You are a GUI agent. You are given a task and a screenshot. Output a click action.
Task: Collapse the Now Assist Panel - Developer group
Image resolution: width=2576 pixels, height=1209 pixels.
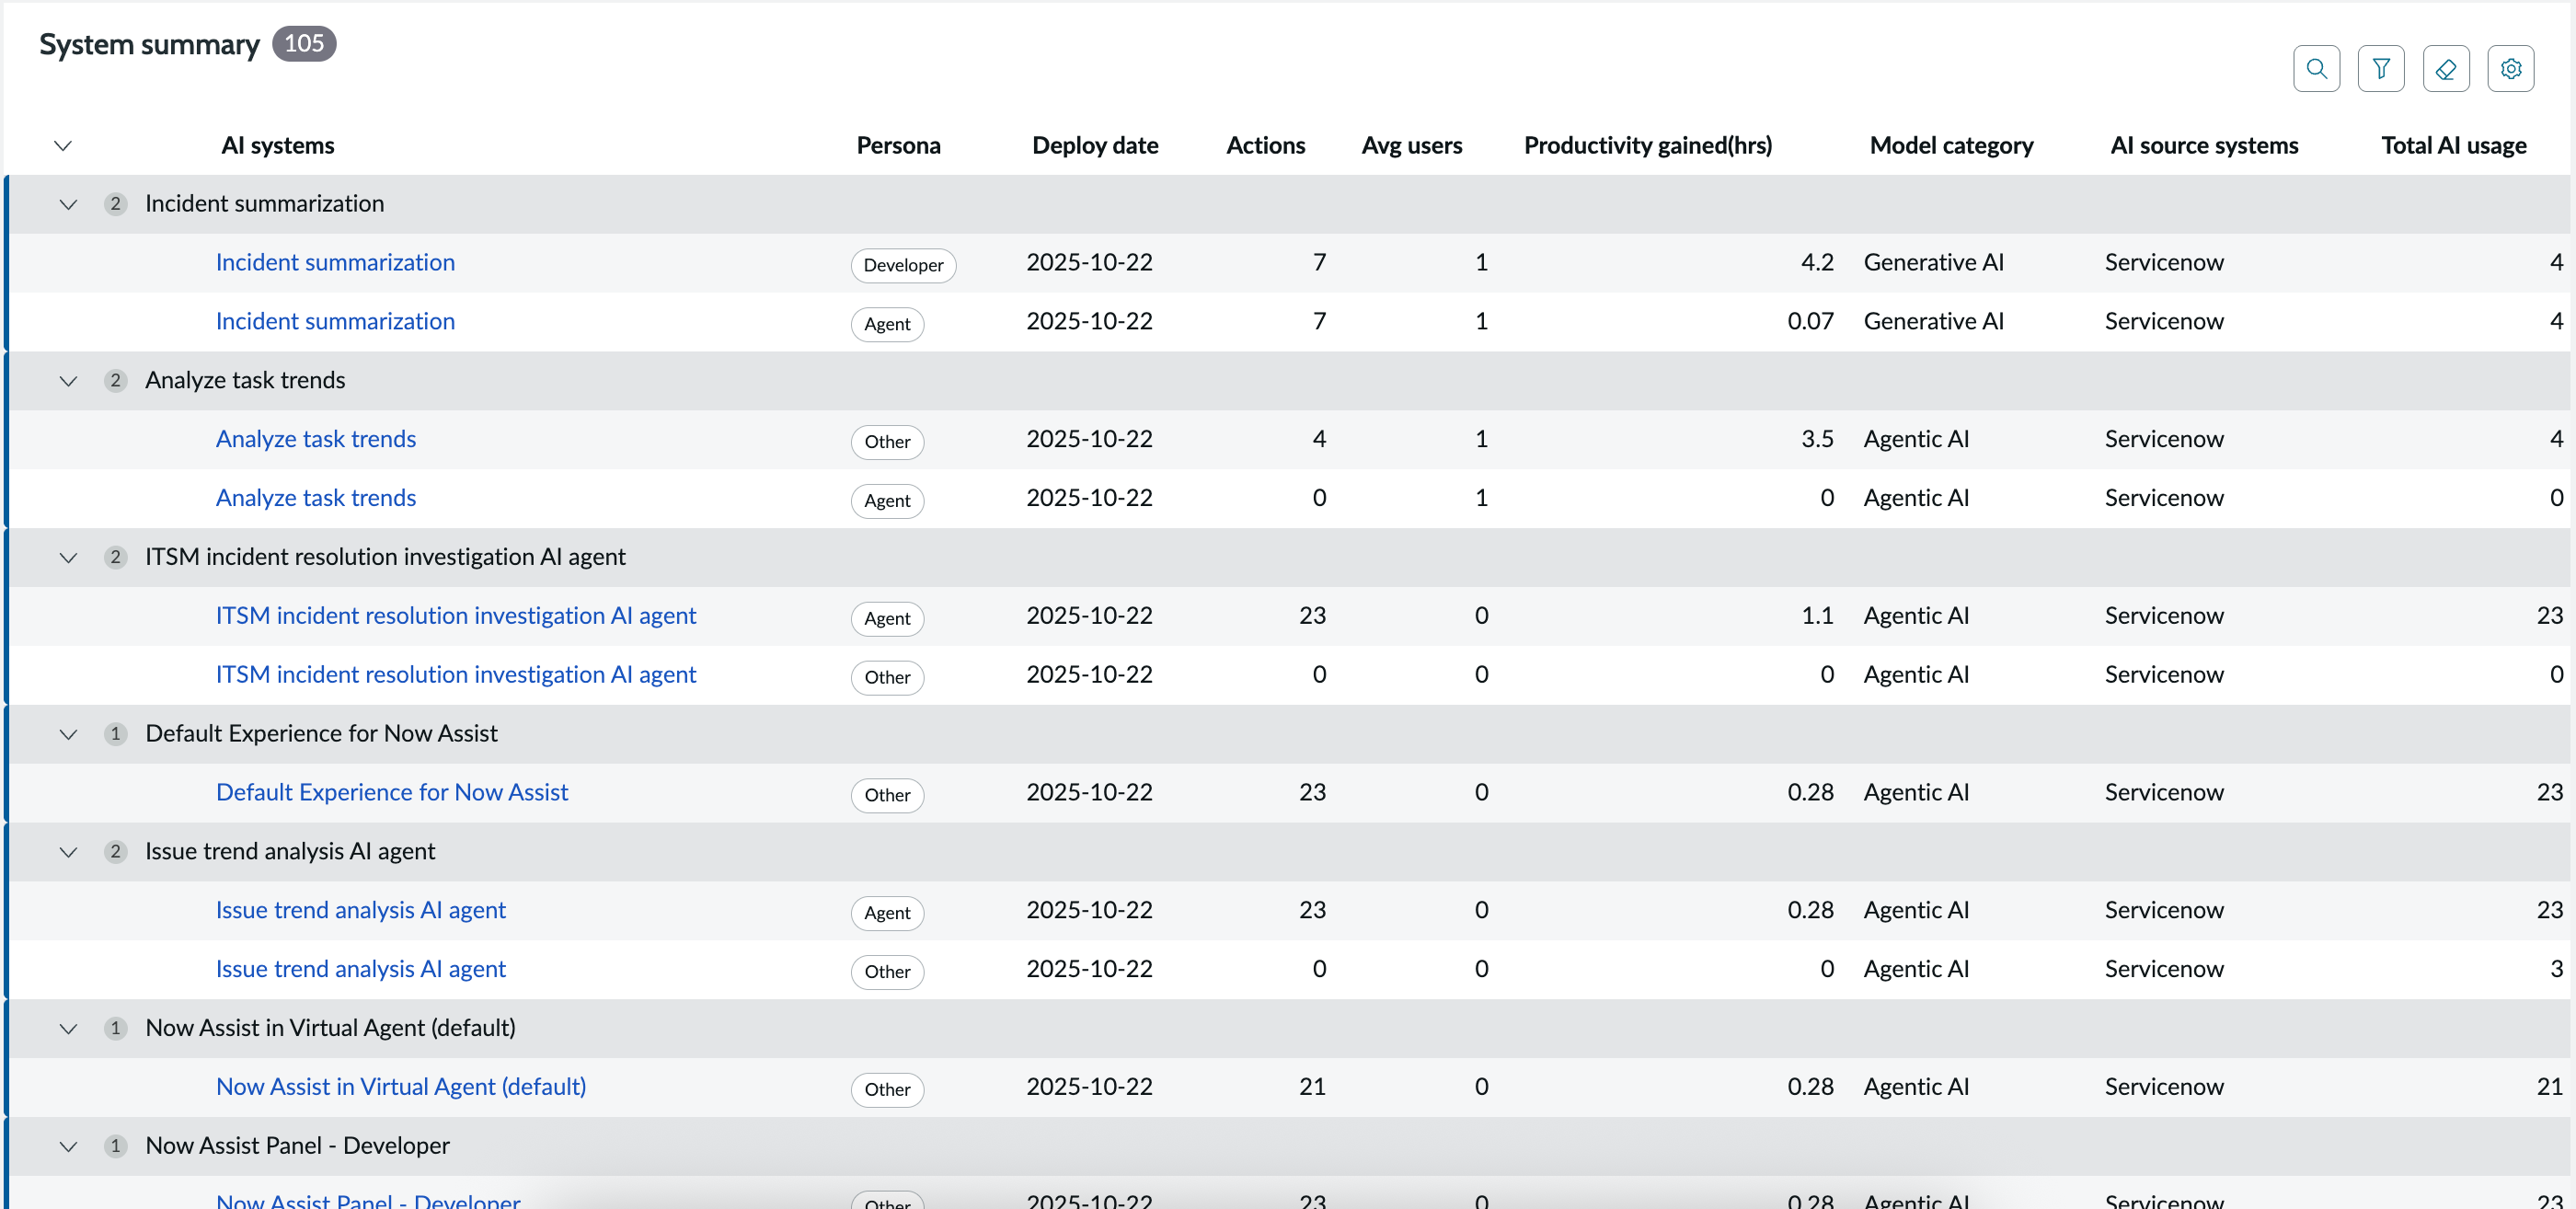coord(68,1146)
